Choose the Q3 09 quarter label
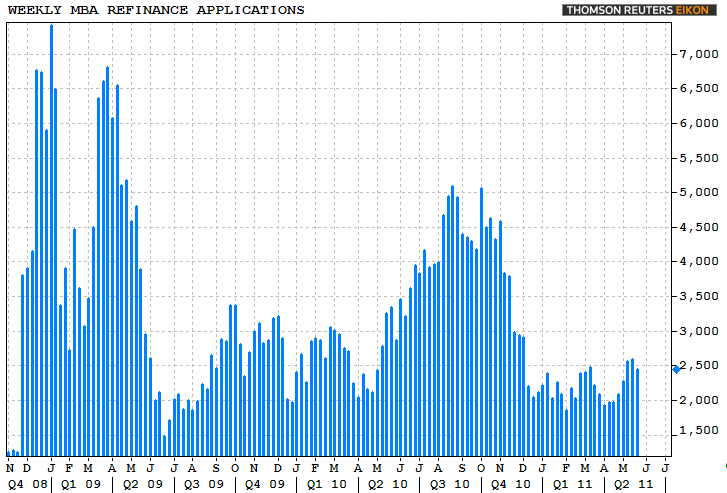The width and height of the screenshot is (727, 493). point(205,485)
